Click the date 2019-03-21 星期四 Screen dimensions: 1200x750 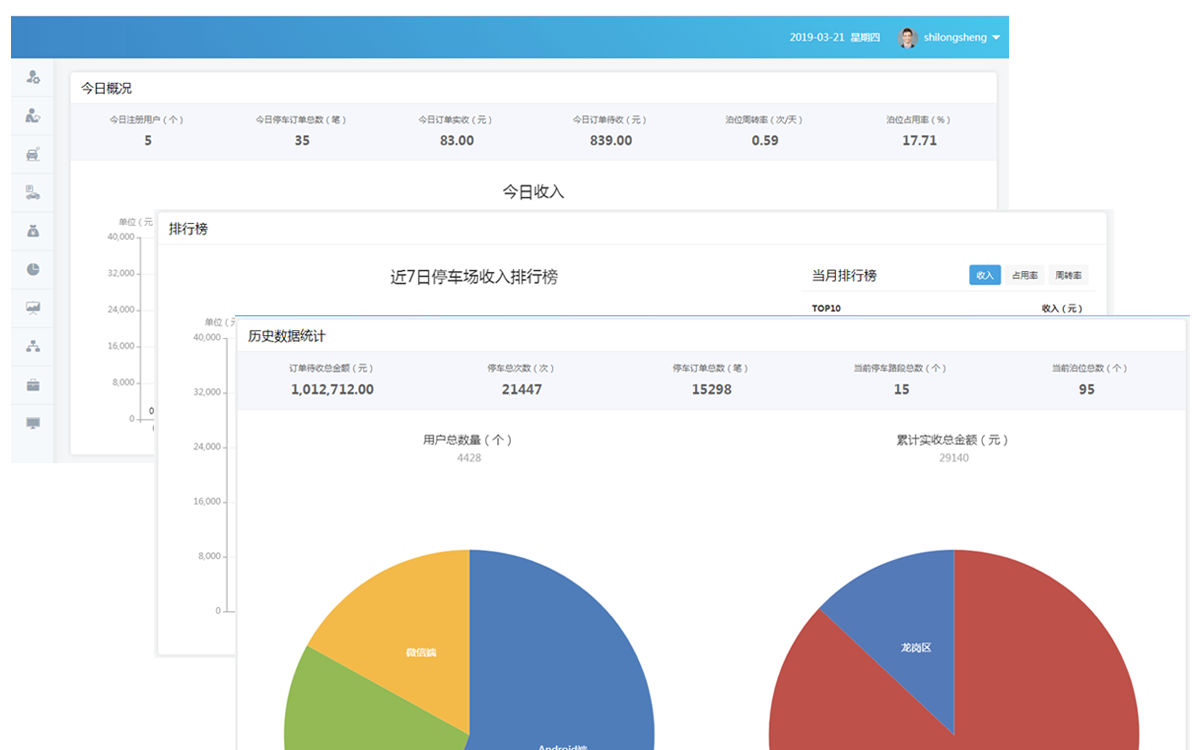point(835,38)
